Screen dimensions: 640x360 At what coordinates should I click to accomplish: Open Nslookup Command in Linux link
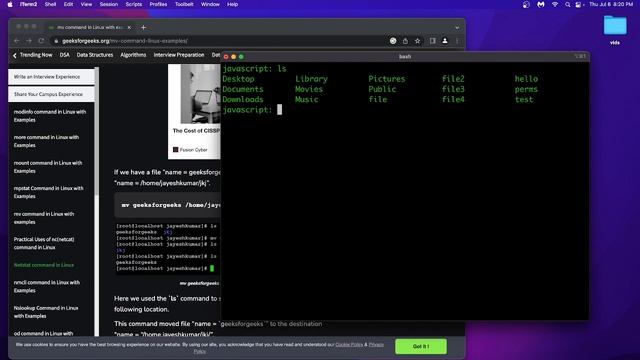coord(46,312)
